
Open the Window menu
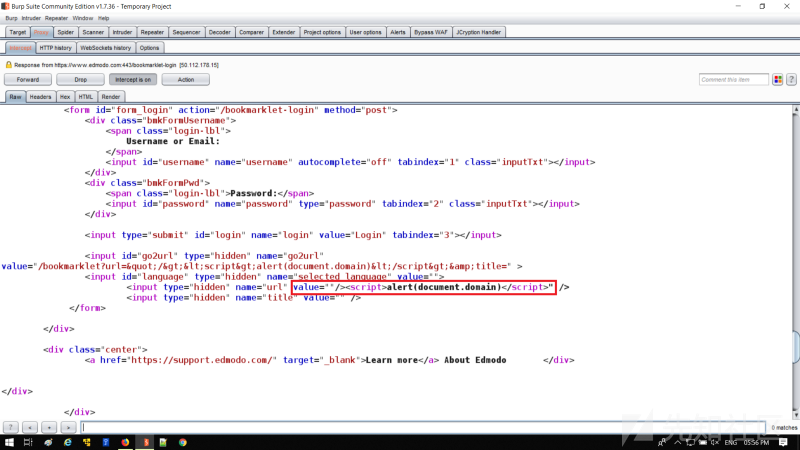[83, 18]
